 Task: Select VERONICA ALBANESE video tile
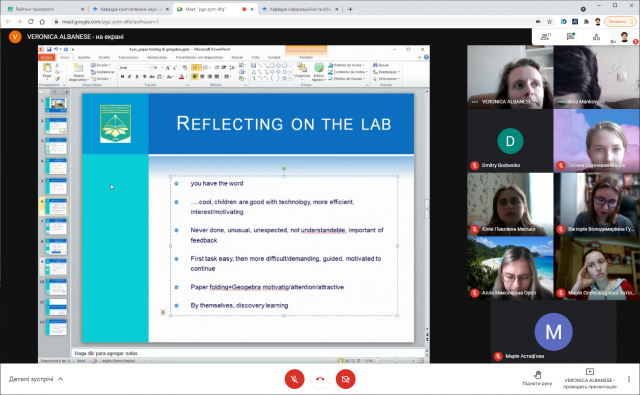(510, 77)
